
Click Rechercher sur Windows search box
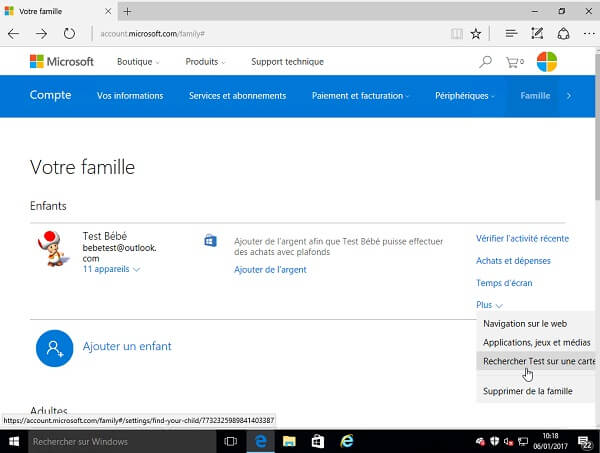pyautogui.click(x=122, y=442)
